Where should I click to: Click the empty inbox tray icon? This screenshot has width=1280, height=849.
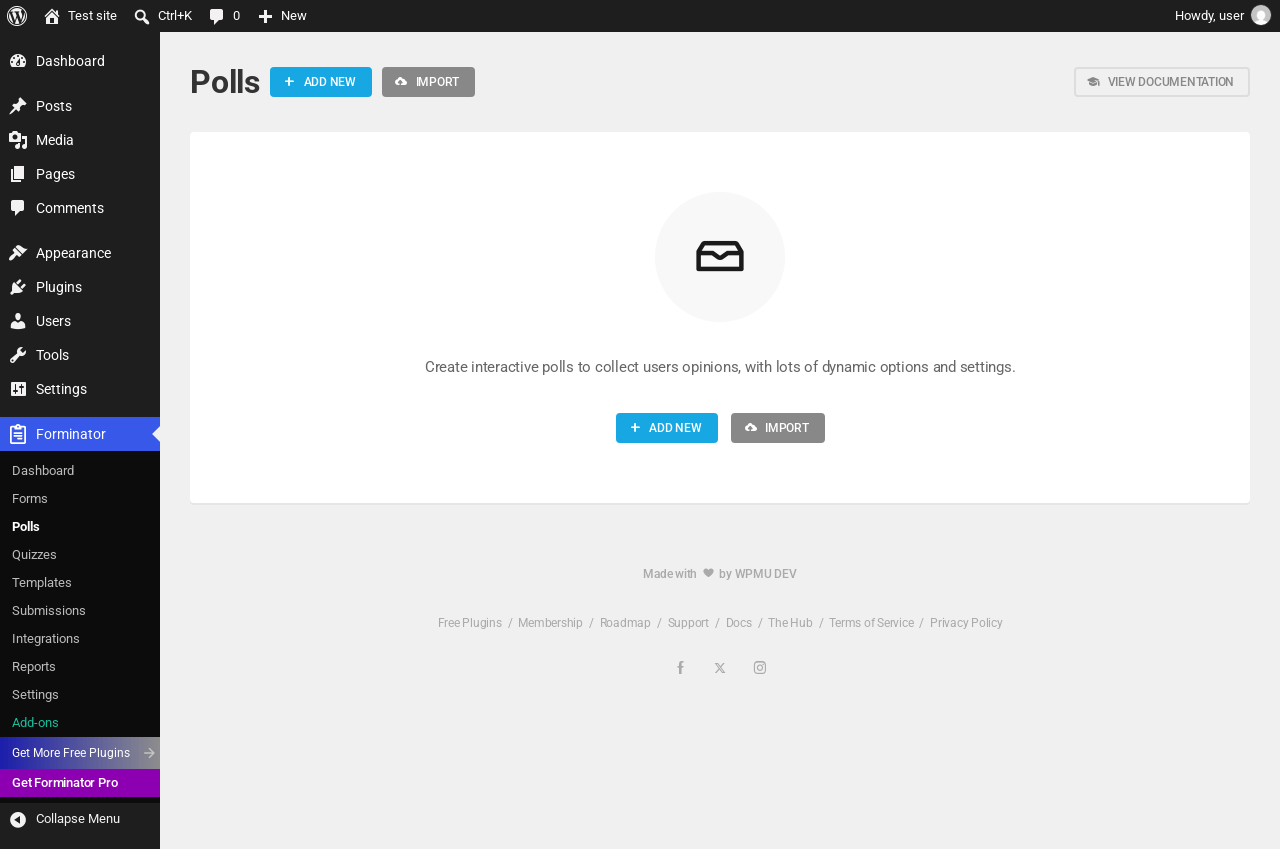(x=720, y=257)
